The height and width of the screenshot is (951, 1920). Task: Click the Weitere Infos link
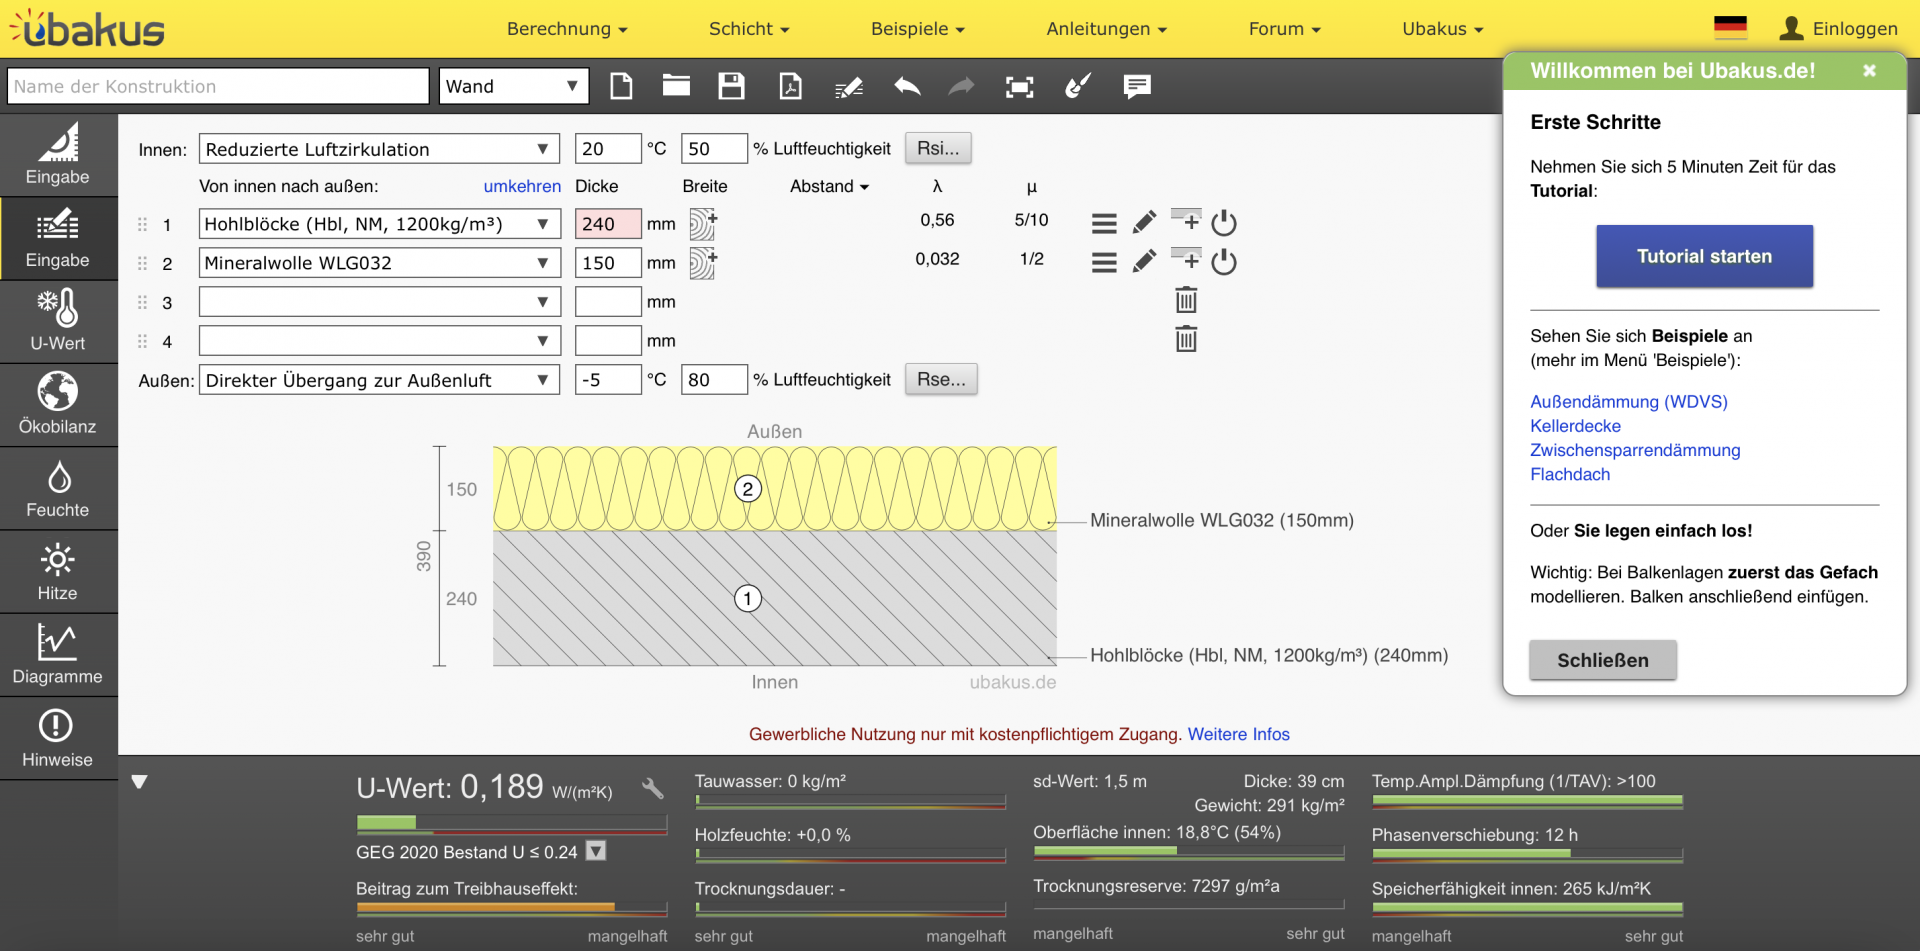pyautogui.click(x=1238, y=734)
